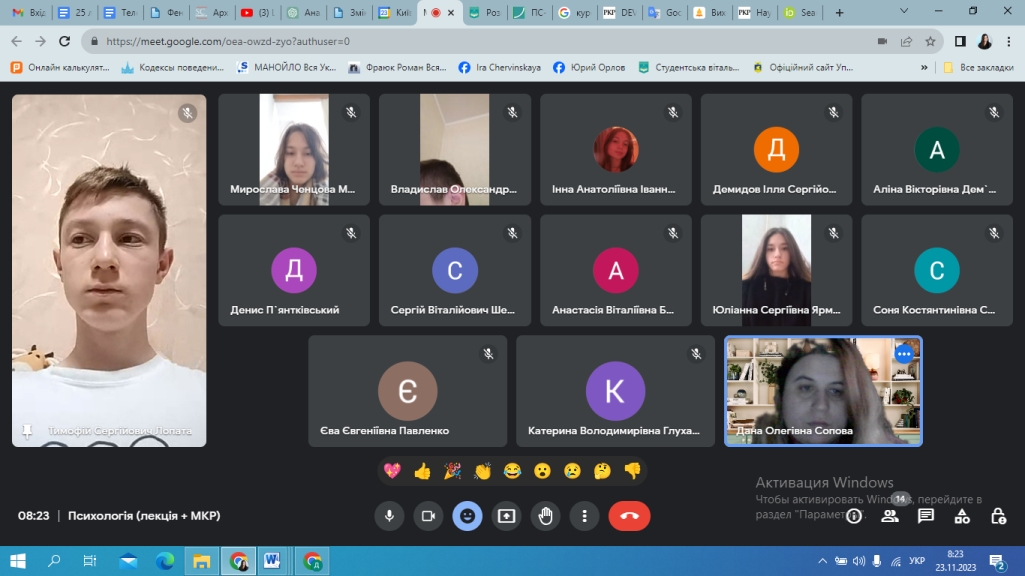Send the thumbs up reaction
The image size is (1025, 576).
click(422, 471)
